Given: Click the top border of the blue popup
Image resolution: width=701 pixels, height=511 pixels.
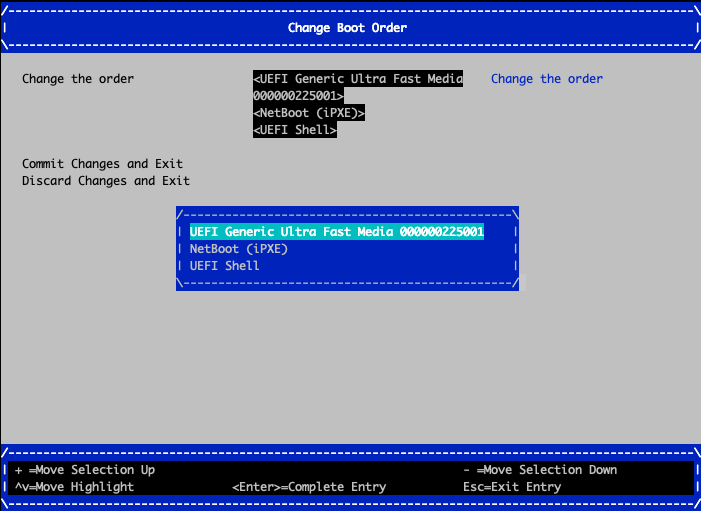Looking at the screenshot, I should (x=347, y=213).
